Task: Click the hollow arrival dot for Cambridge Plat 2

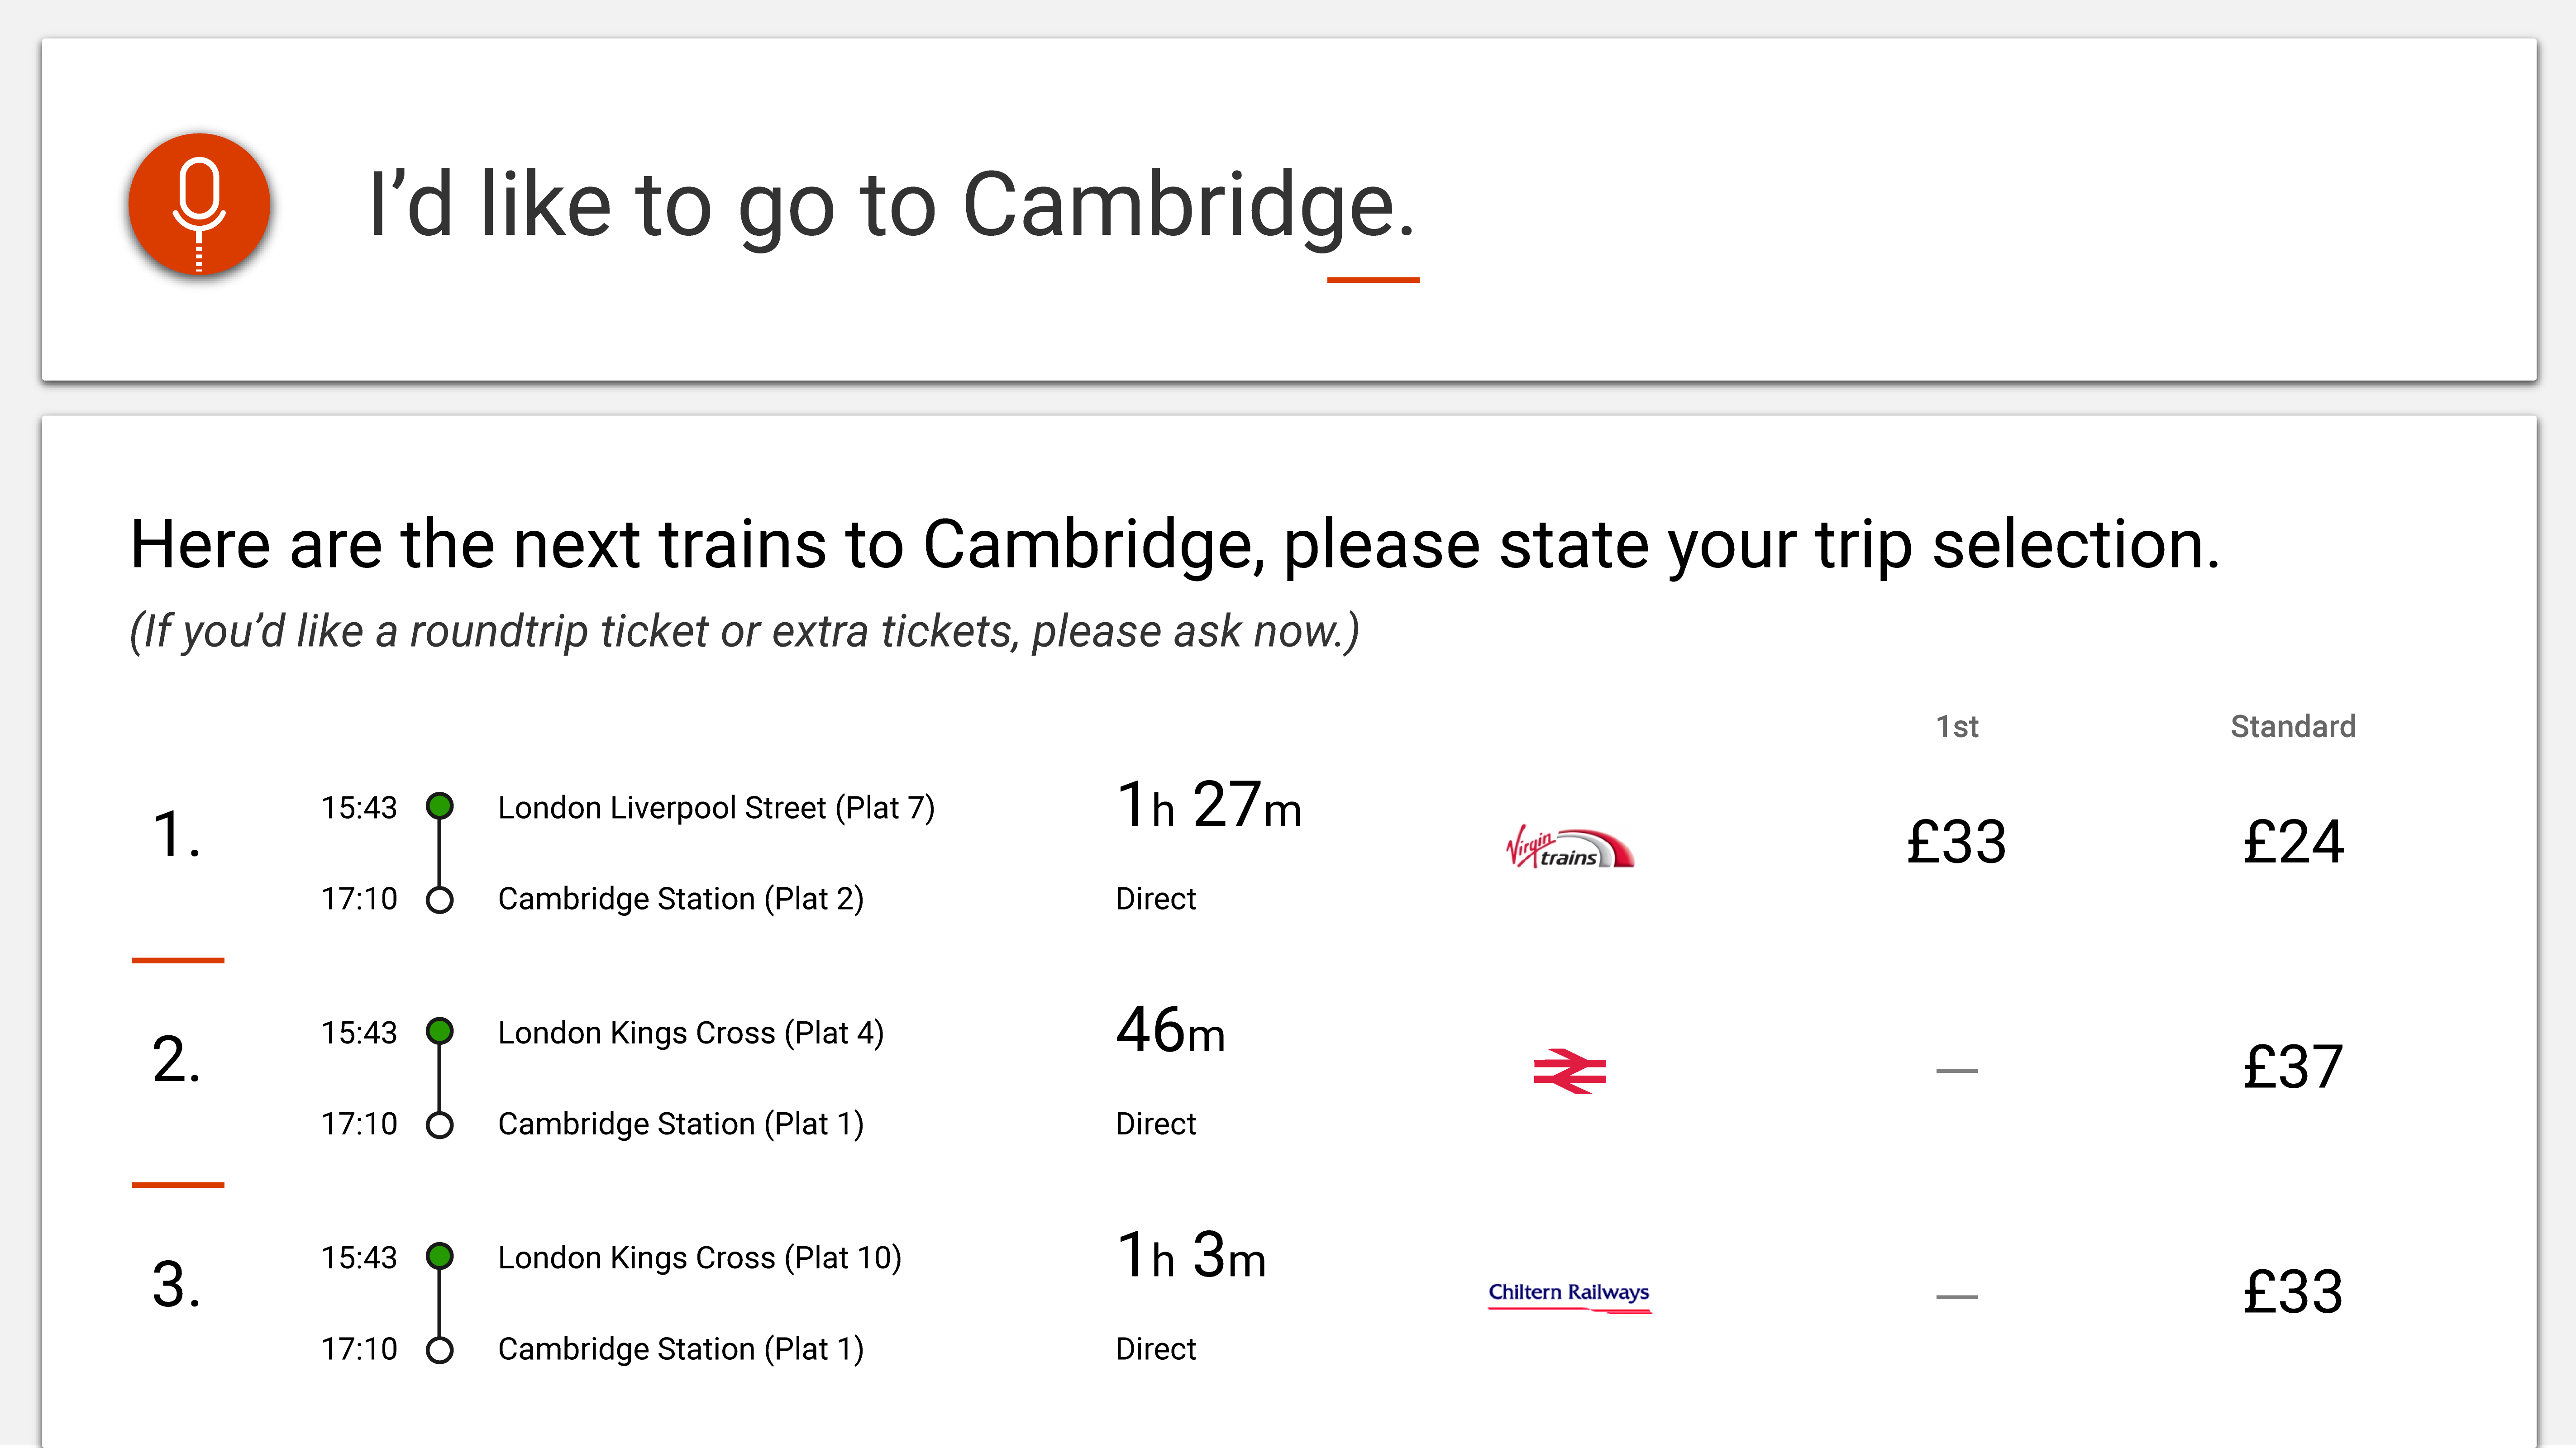Action: tap(440, 900)
